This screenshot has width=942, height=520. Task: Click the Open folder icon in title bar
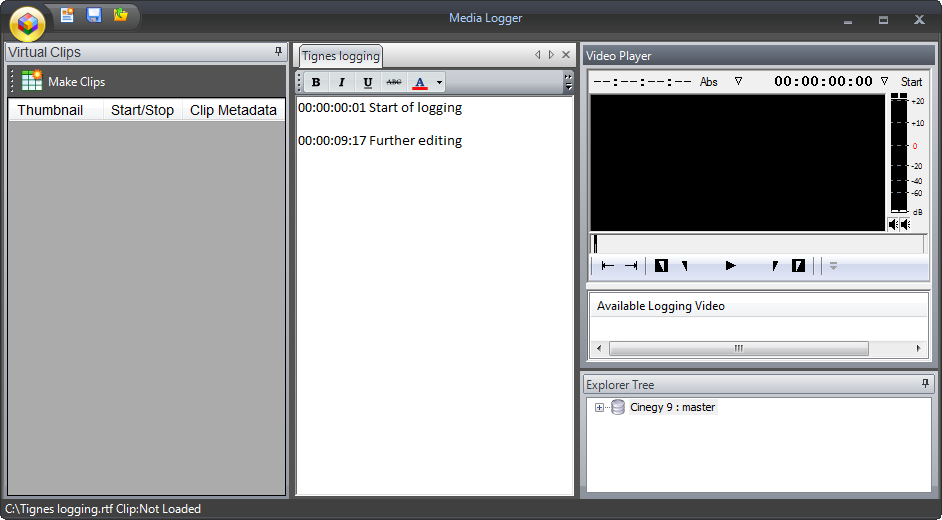121,15
